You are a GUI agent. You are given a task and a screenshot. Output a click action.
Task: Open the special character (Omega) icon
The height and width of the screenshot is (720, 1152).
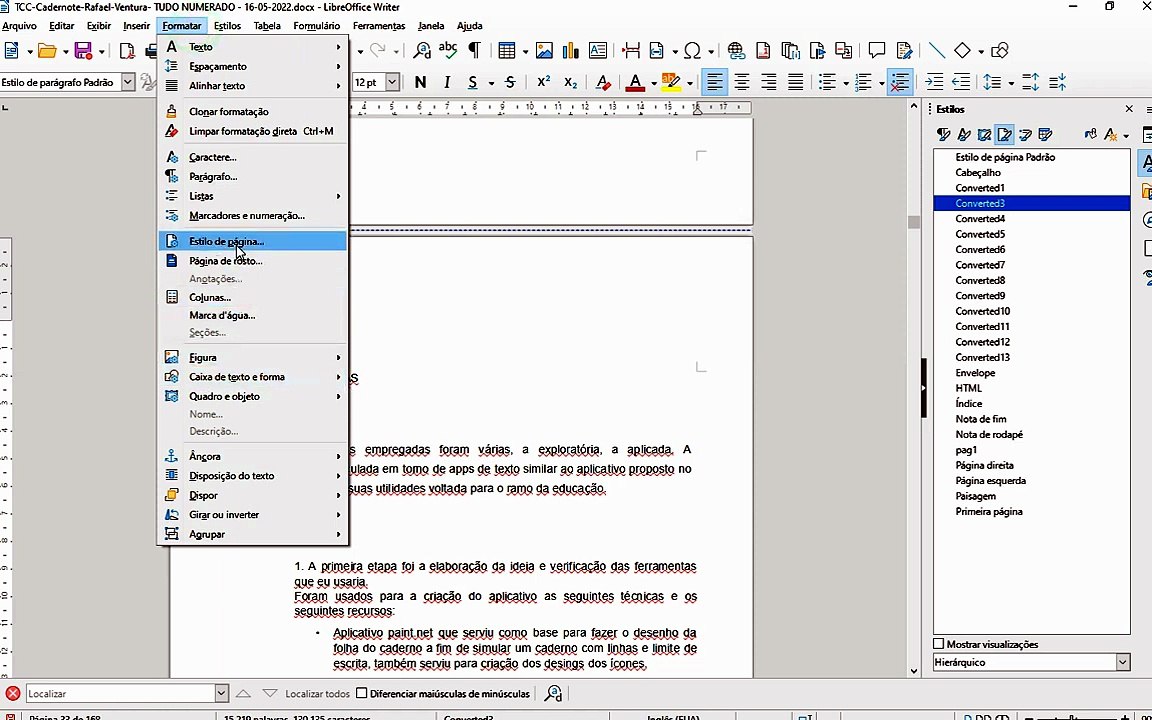(692, 50)
